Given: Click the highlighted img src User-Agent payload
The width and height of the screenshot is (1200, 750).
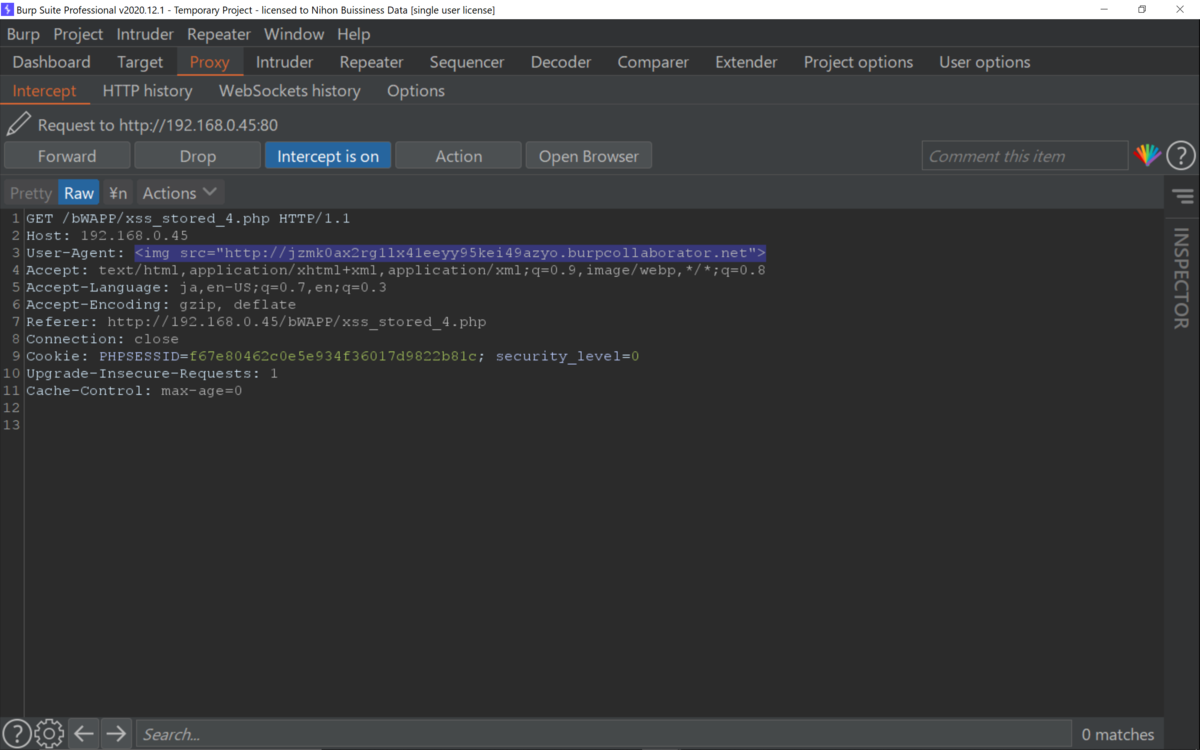Looking at the screenshot, I should tap(450, 253).
